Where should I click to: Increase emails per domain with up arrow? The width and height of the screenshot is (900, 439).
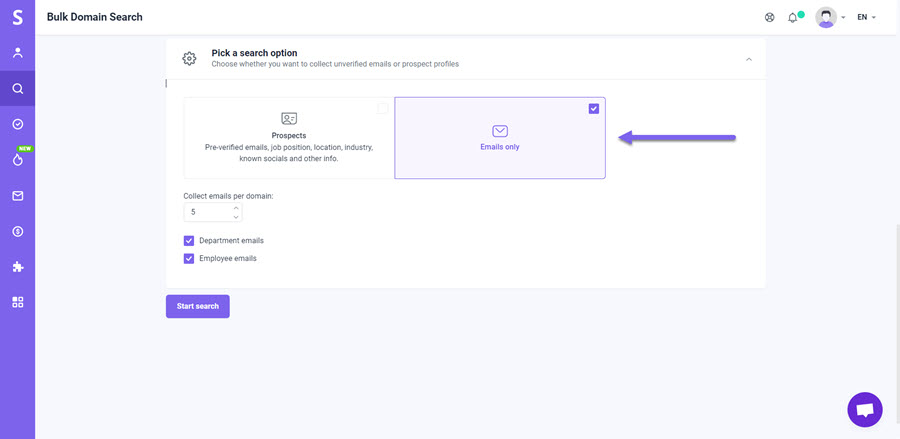click(x=236, y=207)
